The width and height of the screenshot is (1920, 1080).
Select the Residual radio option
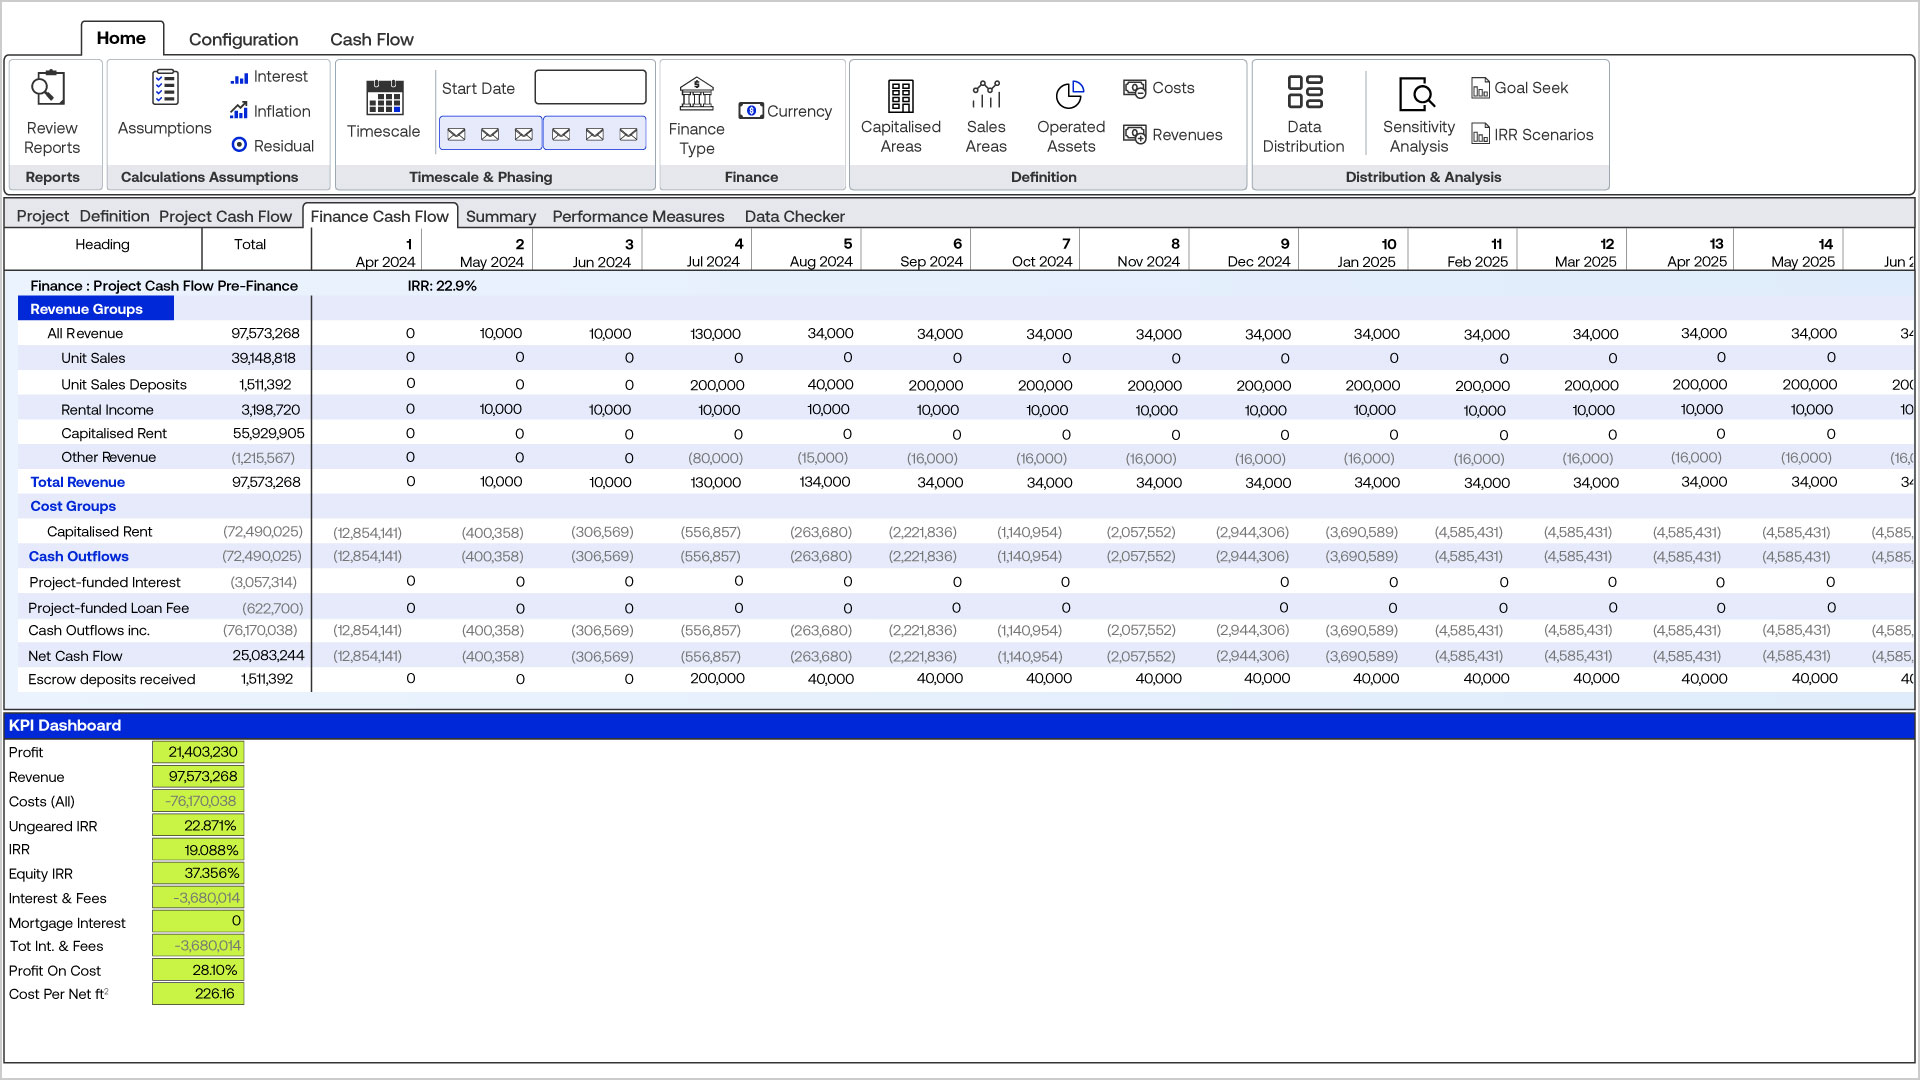(239, 145)
